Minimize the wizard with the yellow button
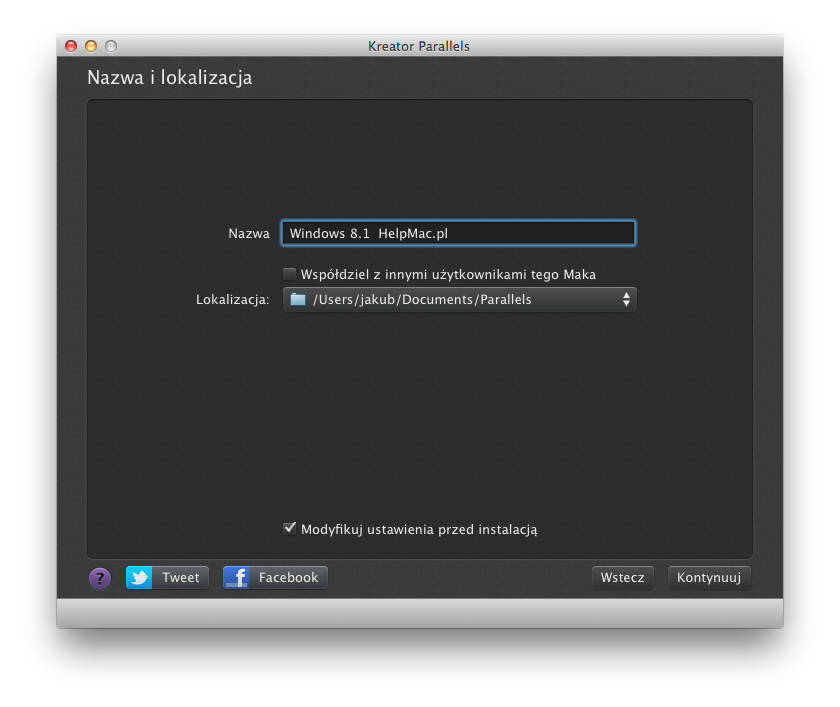 click(91, 46)
